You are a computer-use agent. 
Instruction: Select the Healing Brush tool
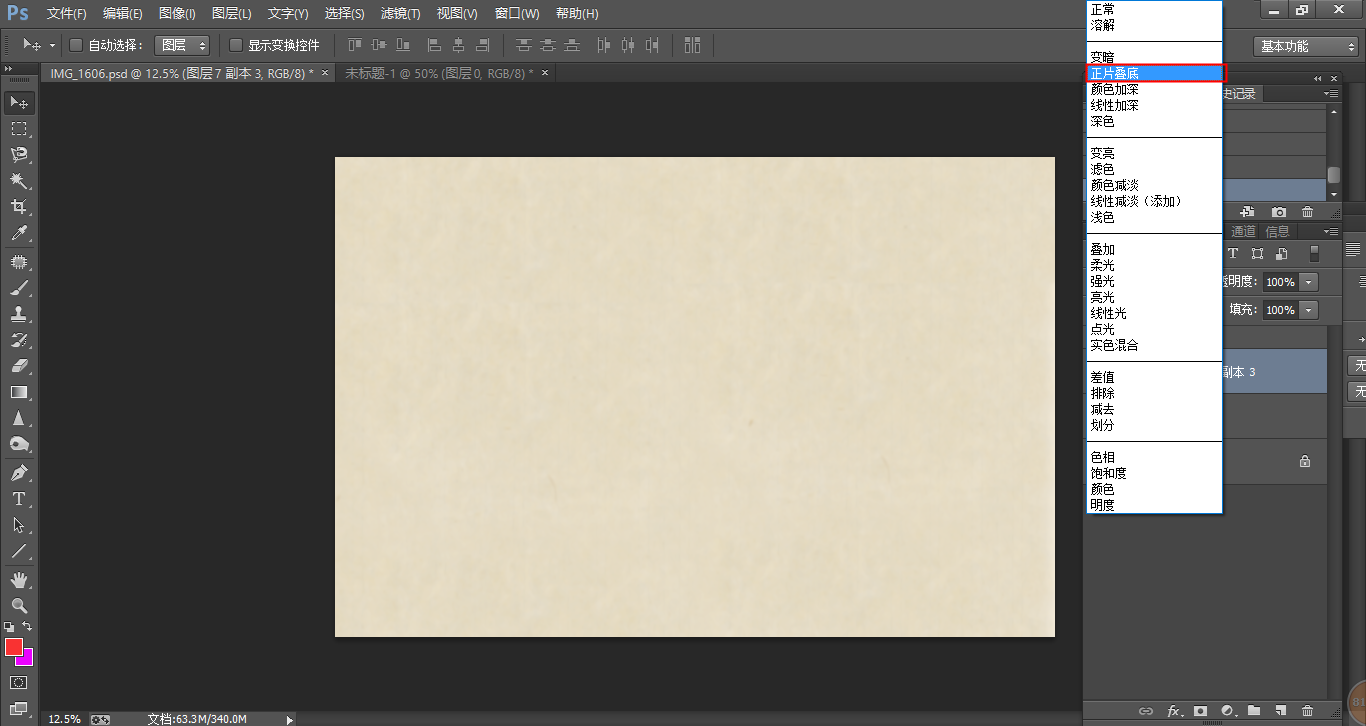[x=19, y=262]
